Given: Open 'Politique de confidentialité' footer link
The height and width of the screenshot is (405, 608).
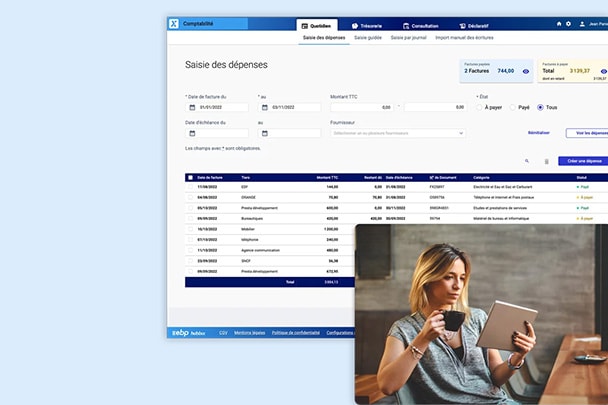Looking at the screenshot, I should tap(295, 333).
